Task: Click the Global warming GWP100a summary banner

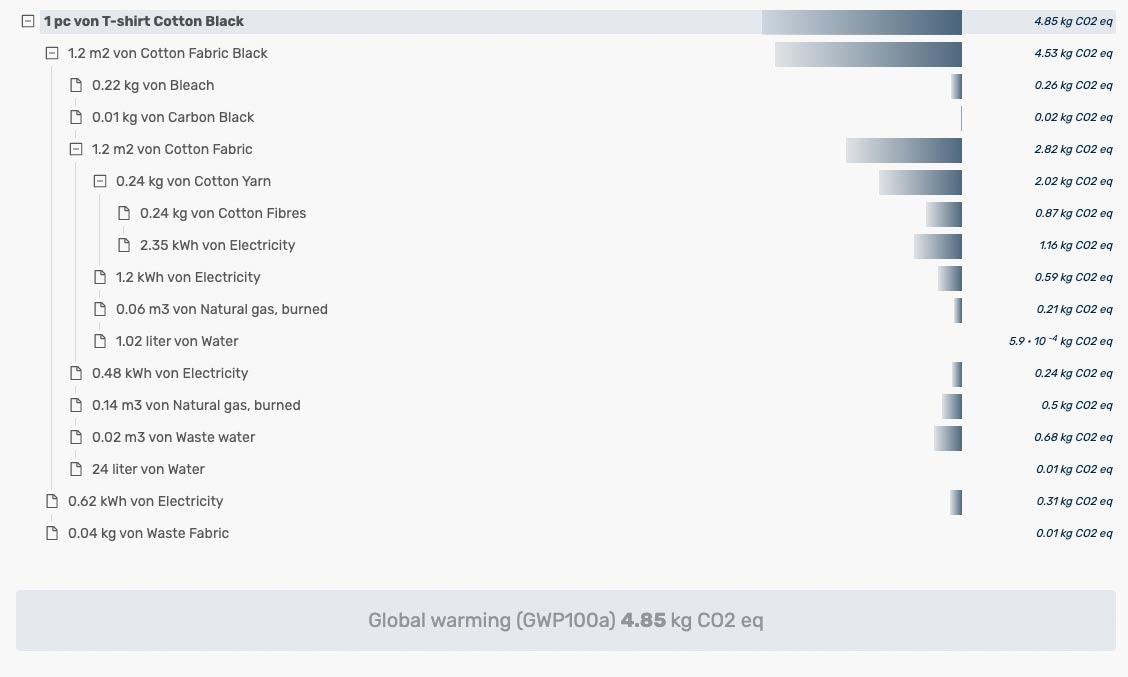Action: [565, 620]
